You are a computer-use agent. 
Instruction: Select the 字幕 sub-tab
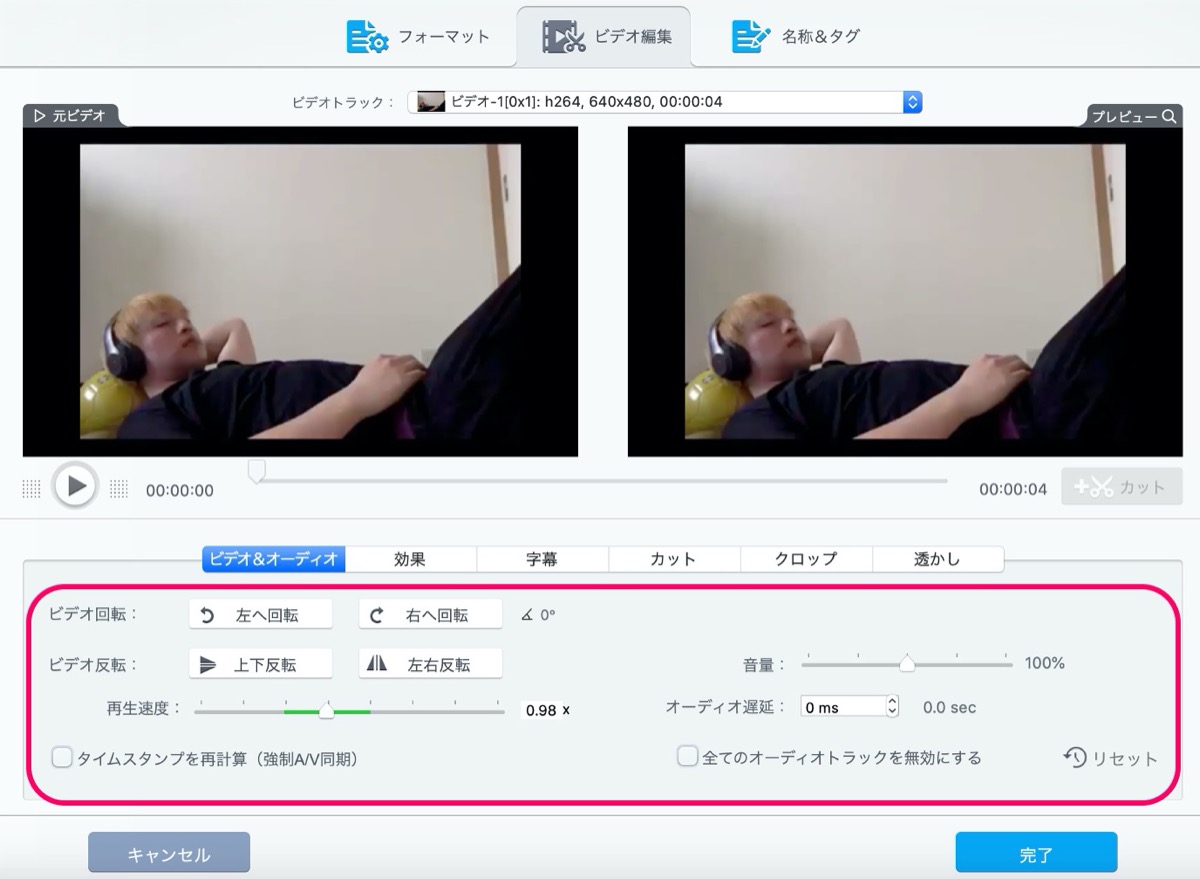click(542, 559)
